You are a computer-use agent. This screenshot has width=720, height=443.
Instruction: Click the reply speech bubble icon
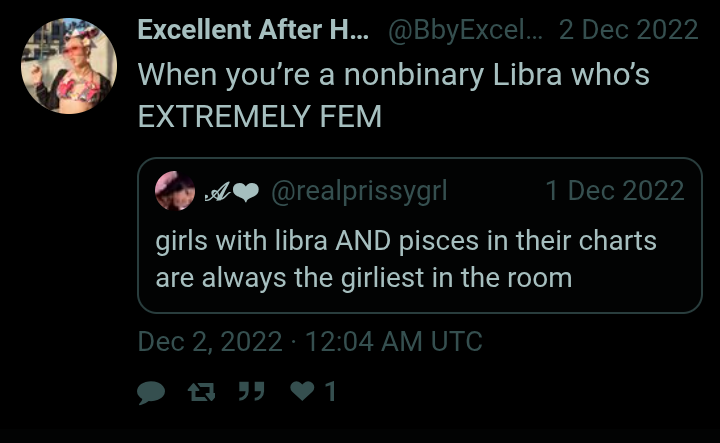click(151, 393)
